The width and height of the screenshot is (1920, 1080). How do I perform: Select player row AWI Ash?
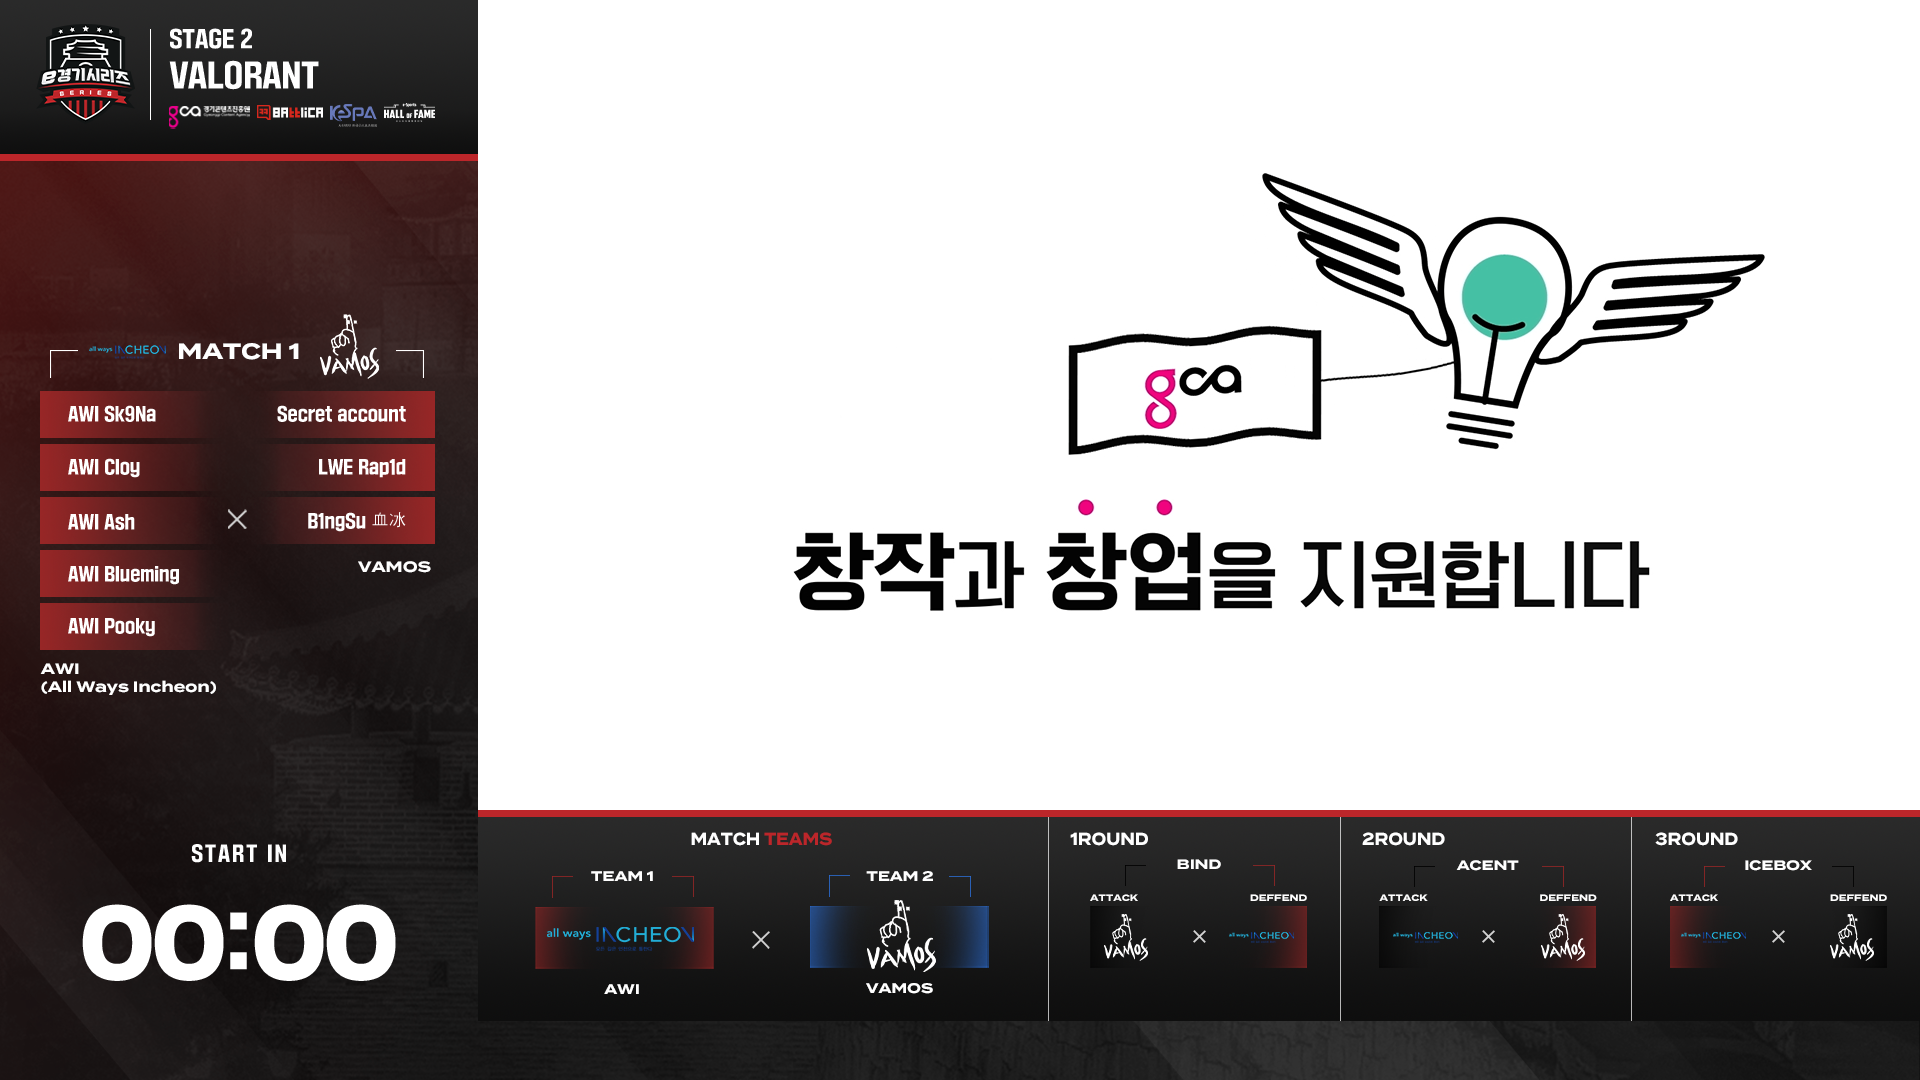point(126,522)
